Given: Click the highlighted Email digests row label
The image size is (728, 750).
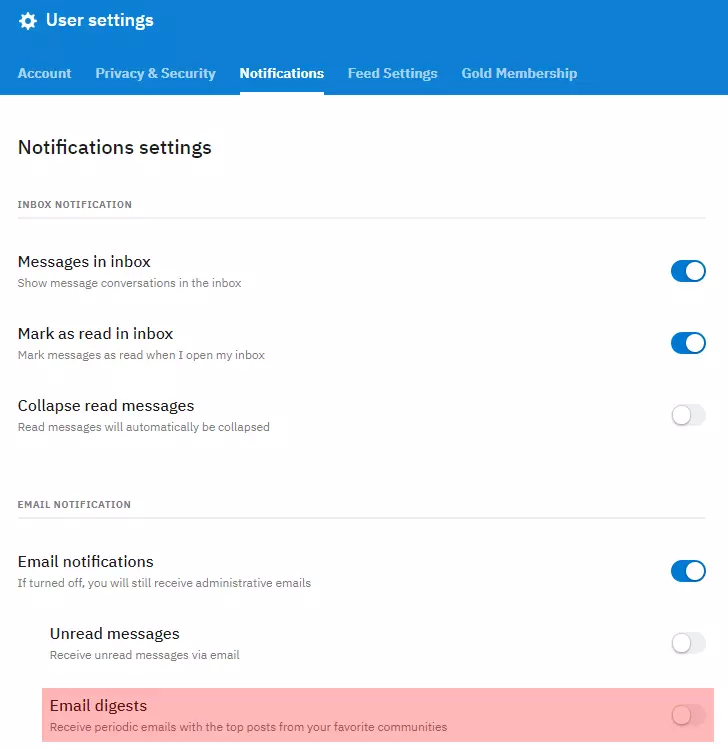Looking at the screenshot, I should click(99, 706).
